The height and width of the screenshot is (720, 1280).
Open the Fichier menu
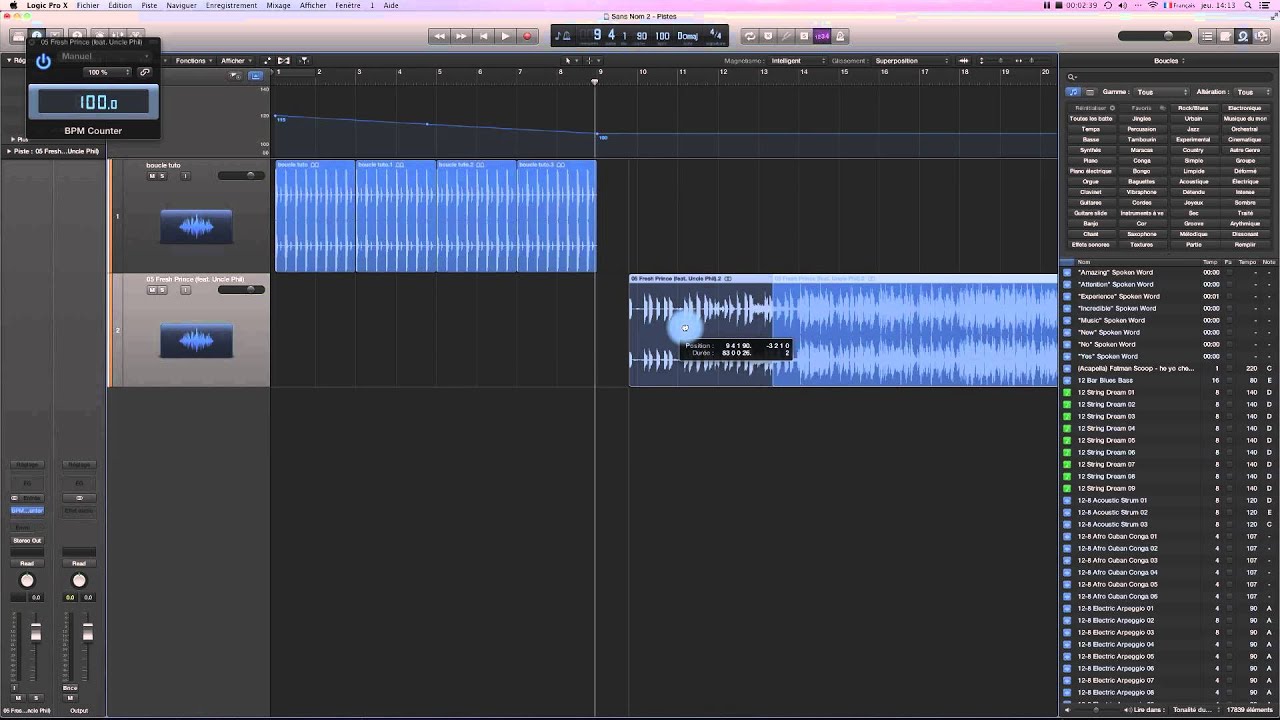tap(88, 5)
